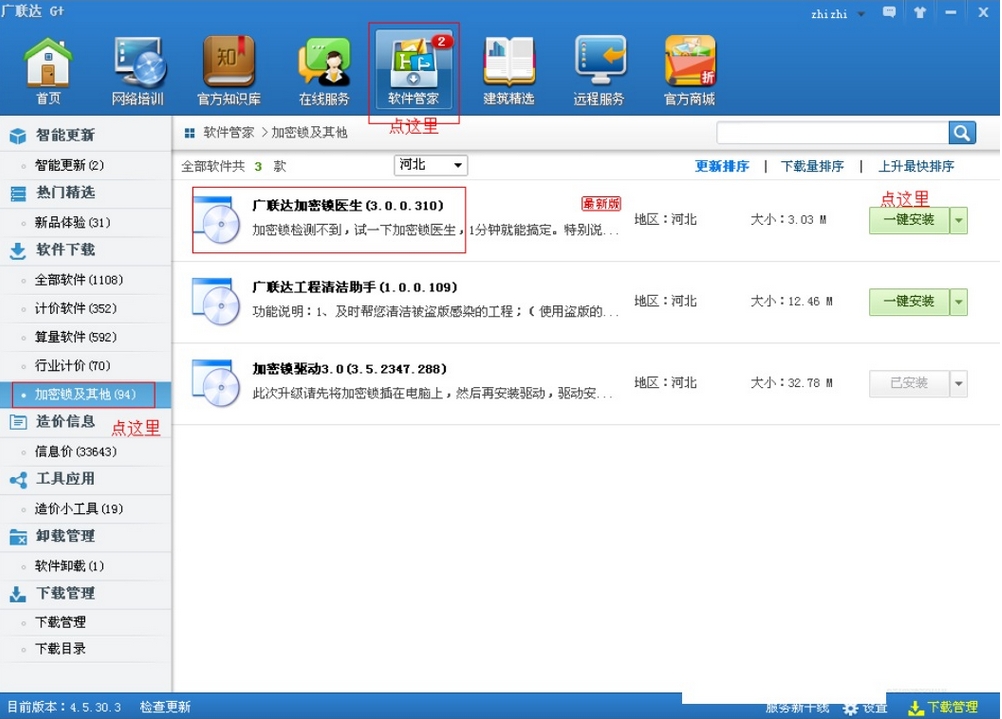This screenshot has height=719, width=1002.
Task: Sort by 更新排序
Action: (721, 166)
